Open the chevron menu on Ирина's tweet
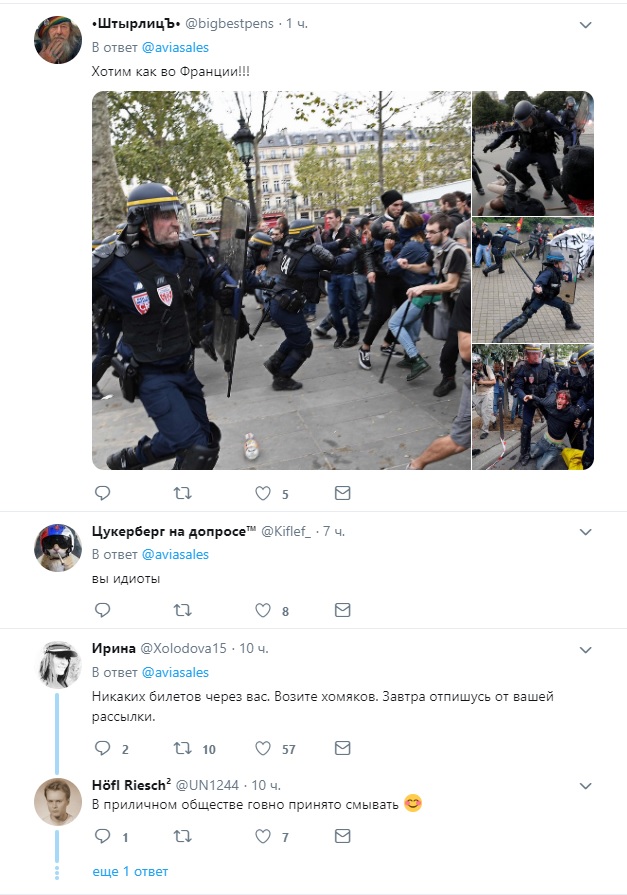The image size is (627, 895). coord(585,650)
